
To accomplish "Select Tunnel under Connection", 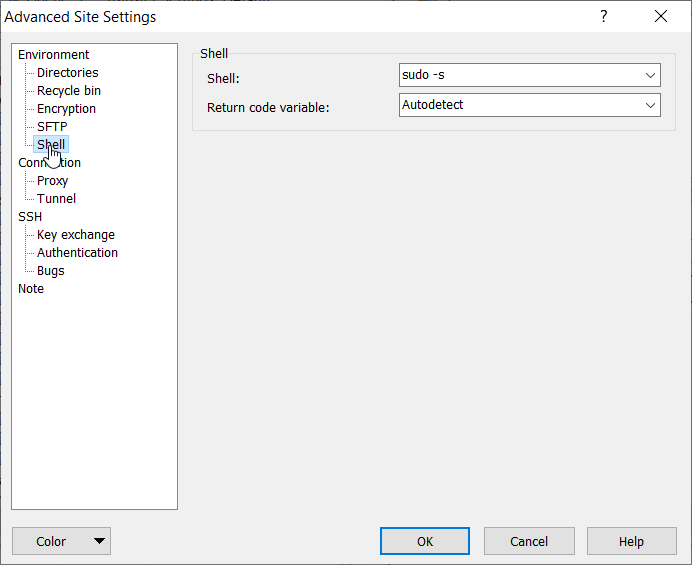I will click(56, 199).
